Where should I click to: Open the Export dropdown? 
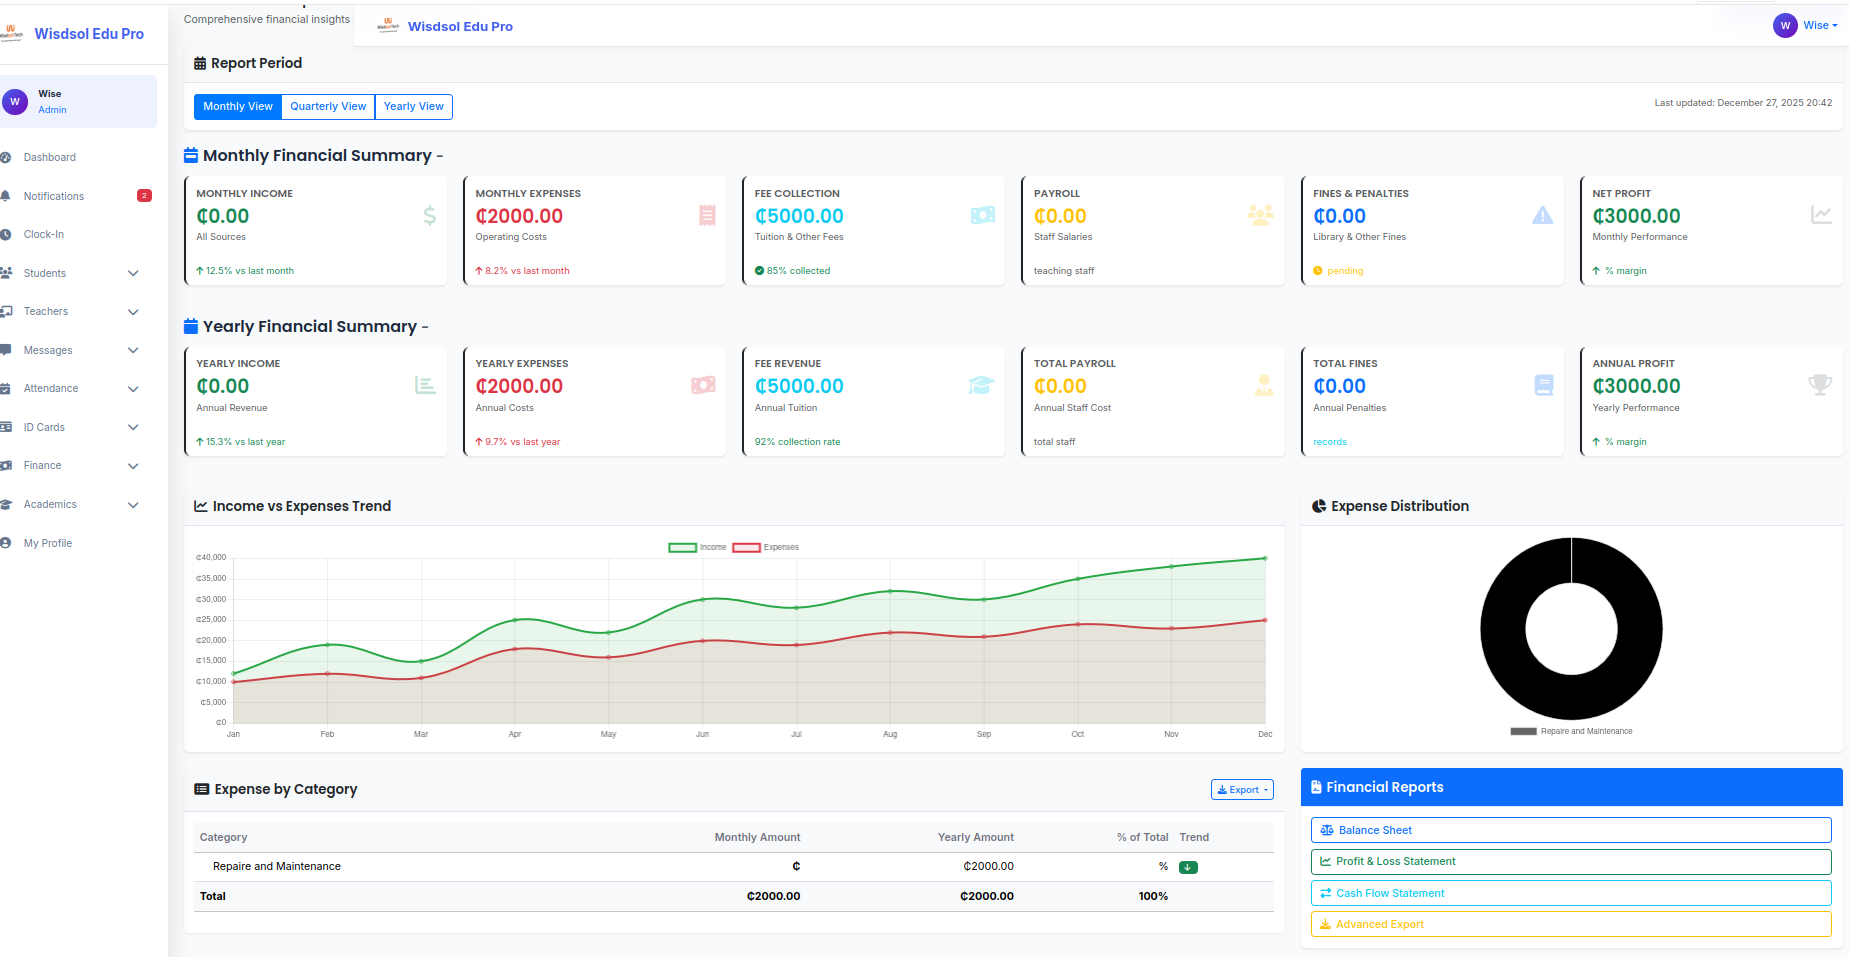coord(1242,790)
